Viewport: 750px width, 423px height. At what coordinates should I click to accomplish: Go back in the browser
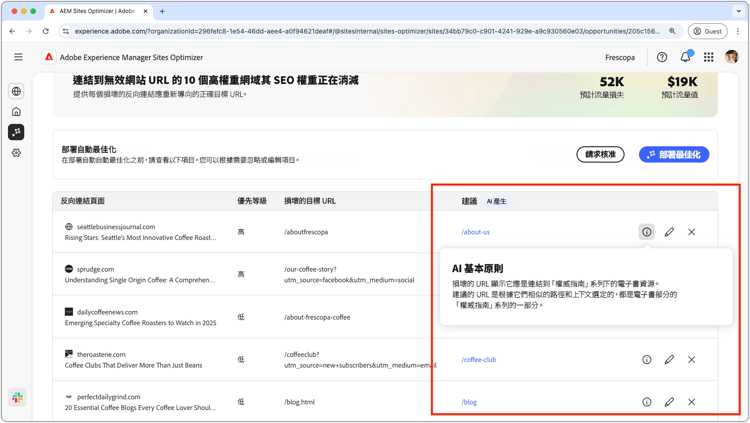point(12,31)
